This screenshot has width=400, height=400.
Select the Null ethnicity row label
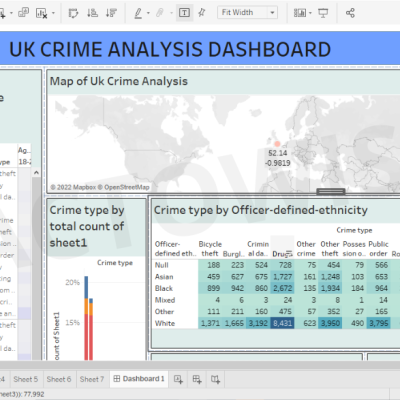point(162,265)
